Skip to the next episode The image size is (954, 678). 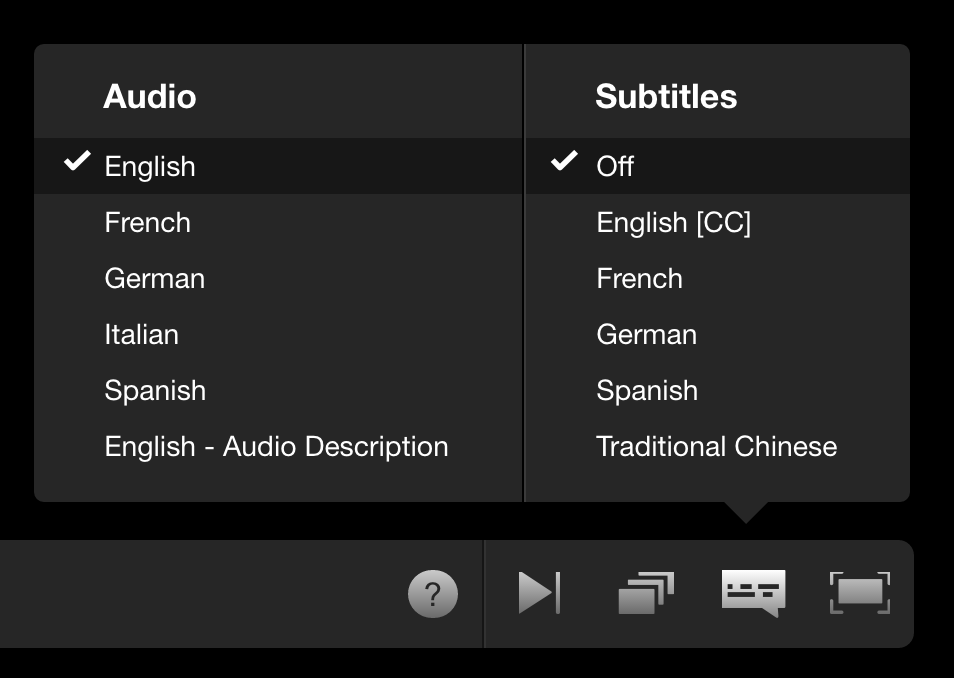(539, 593)
